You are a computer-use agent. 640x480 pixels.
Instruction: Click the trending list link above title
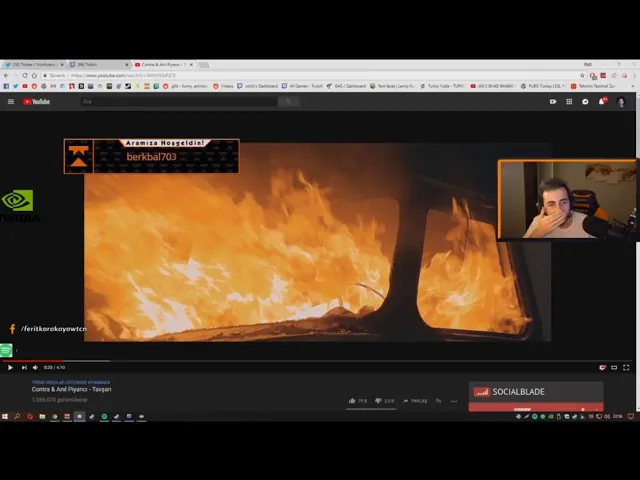[71, 382]
